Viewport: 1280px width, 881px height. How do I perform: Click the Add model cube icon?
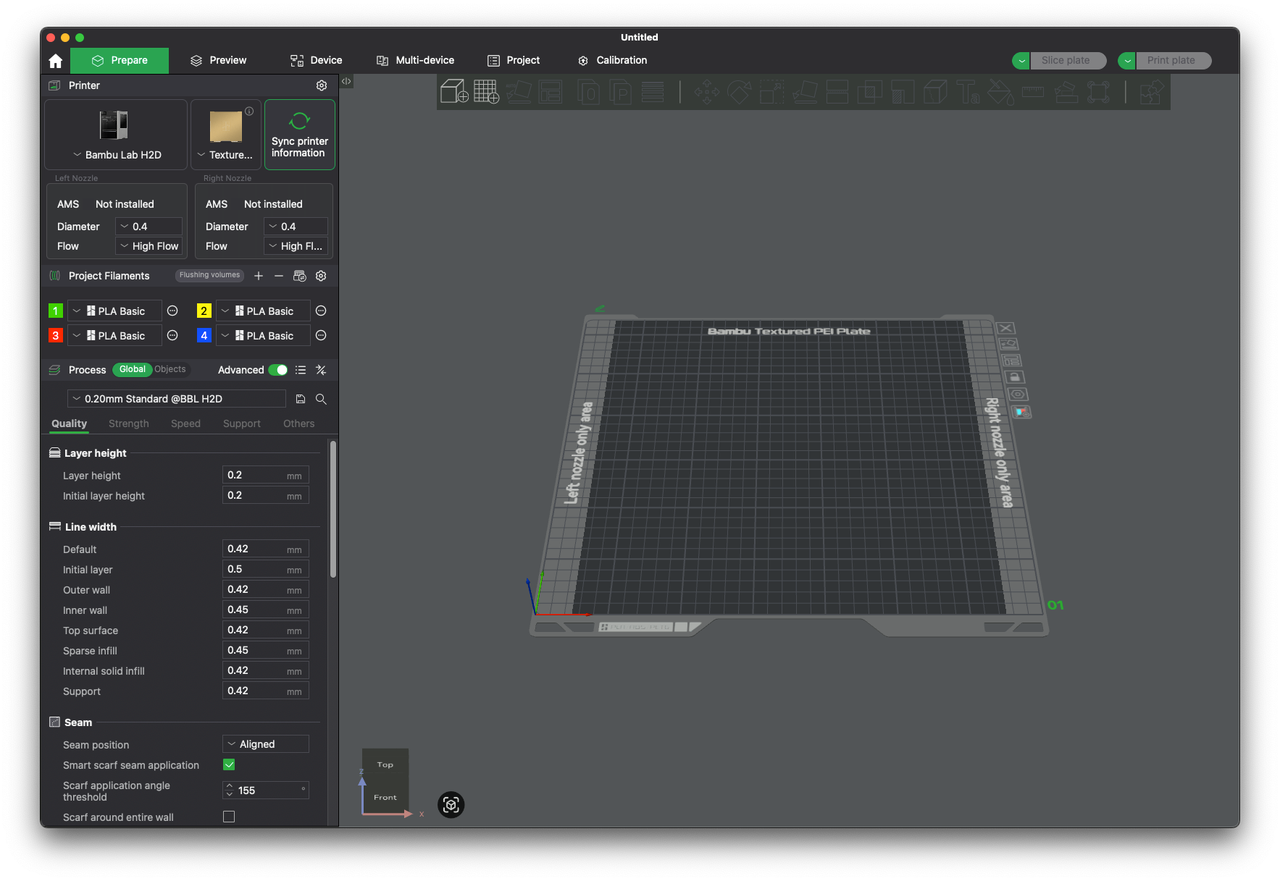point(455,92)
